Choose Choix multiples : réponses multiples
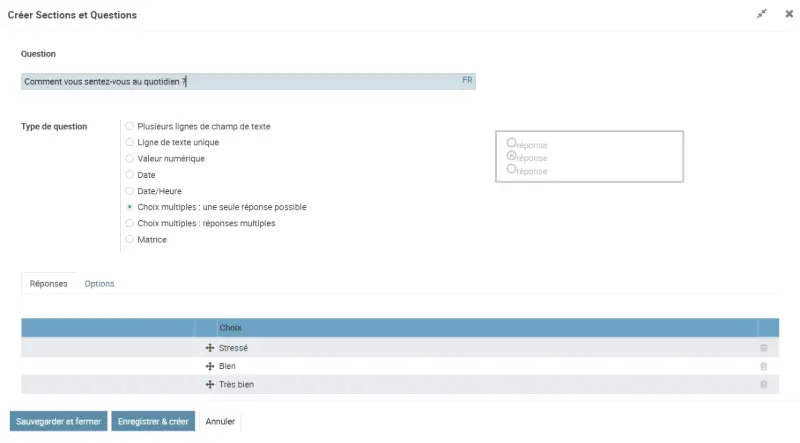This screenshot has height=443, width=800. tap(130, 223)
